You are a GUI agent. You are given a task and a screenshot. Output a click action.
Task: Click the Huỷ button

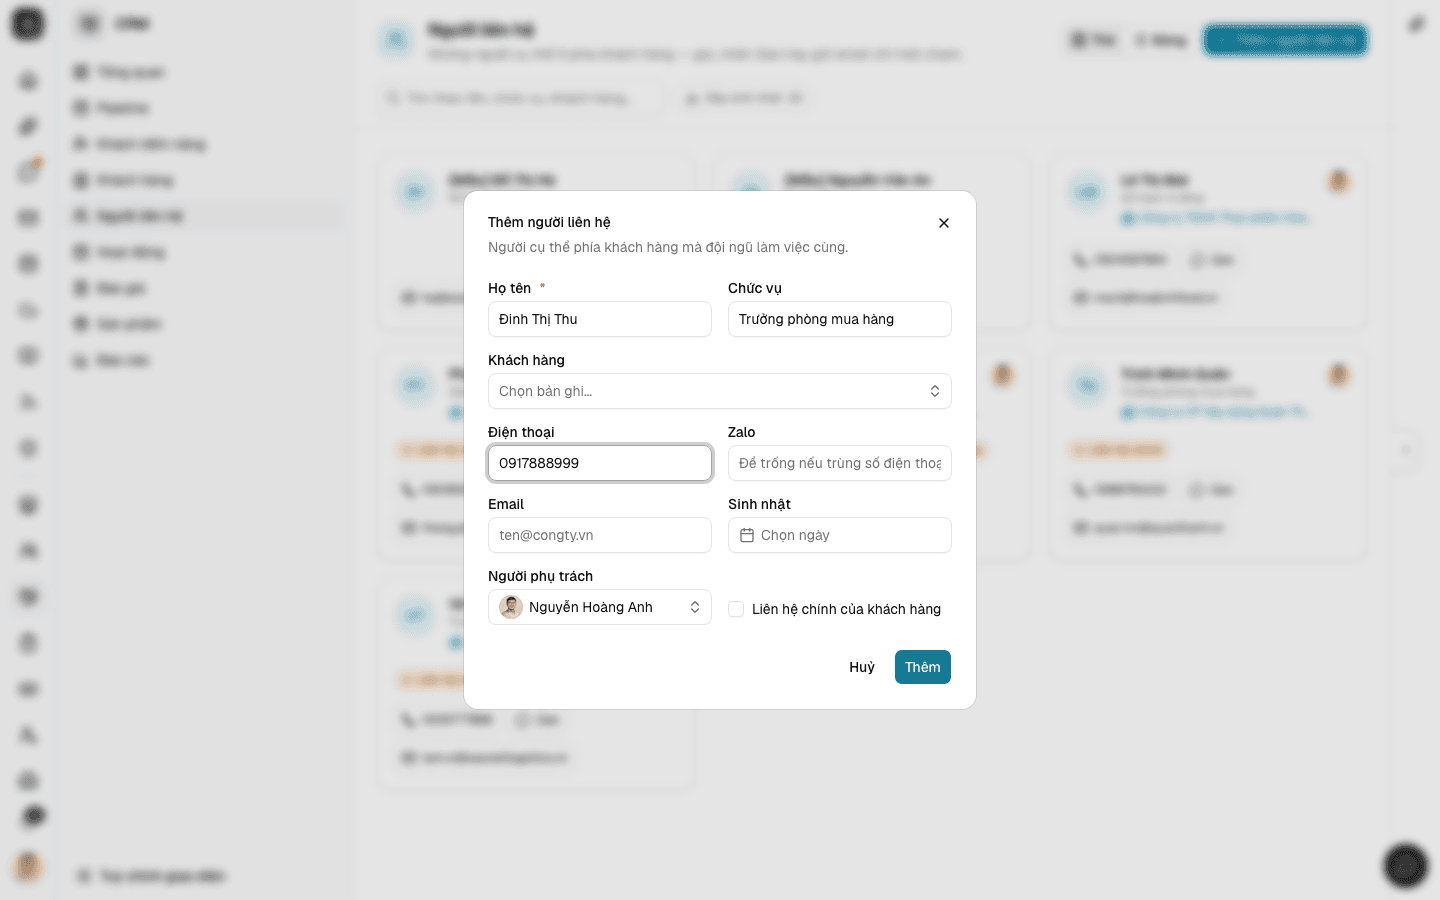(x=862, y=667)
